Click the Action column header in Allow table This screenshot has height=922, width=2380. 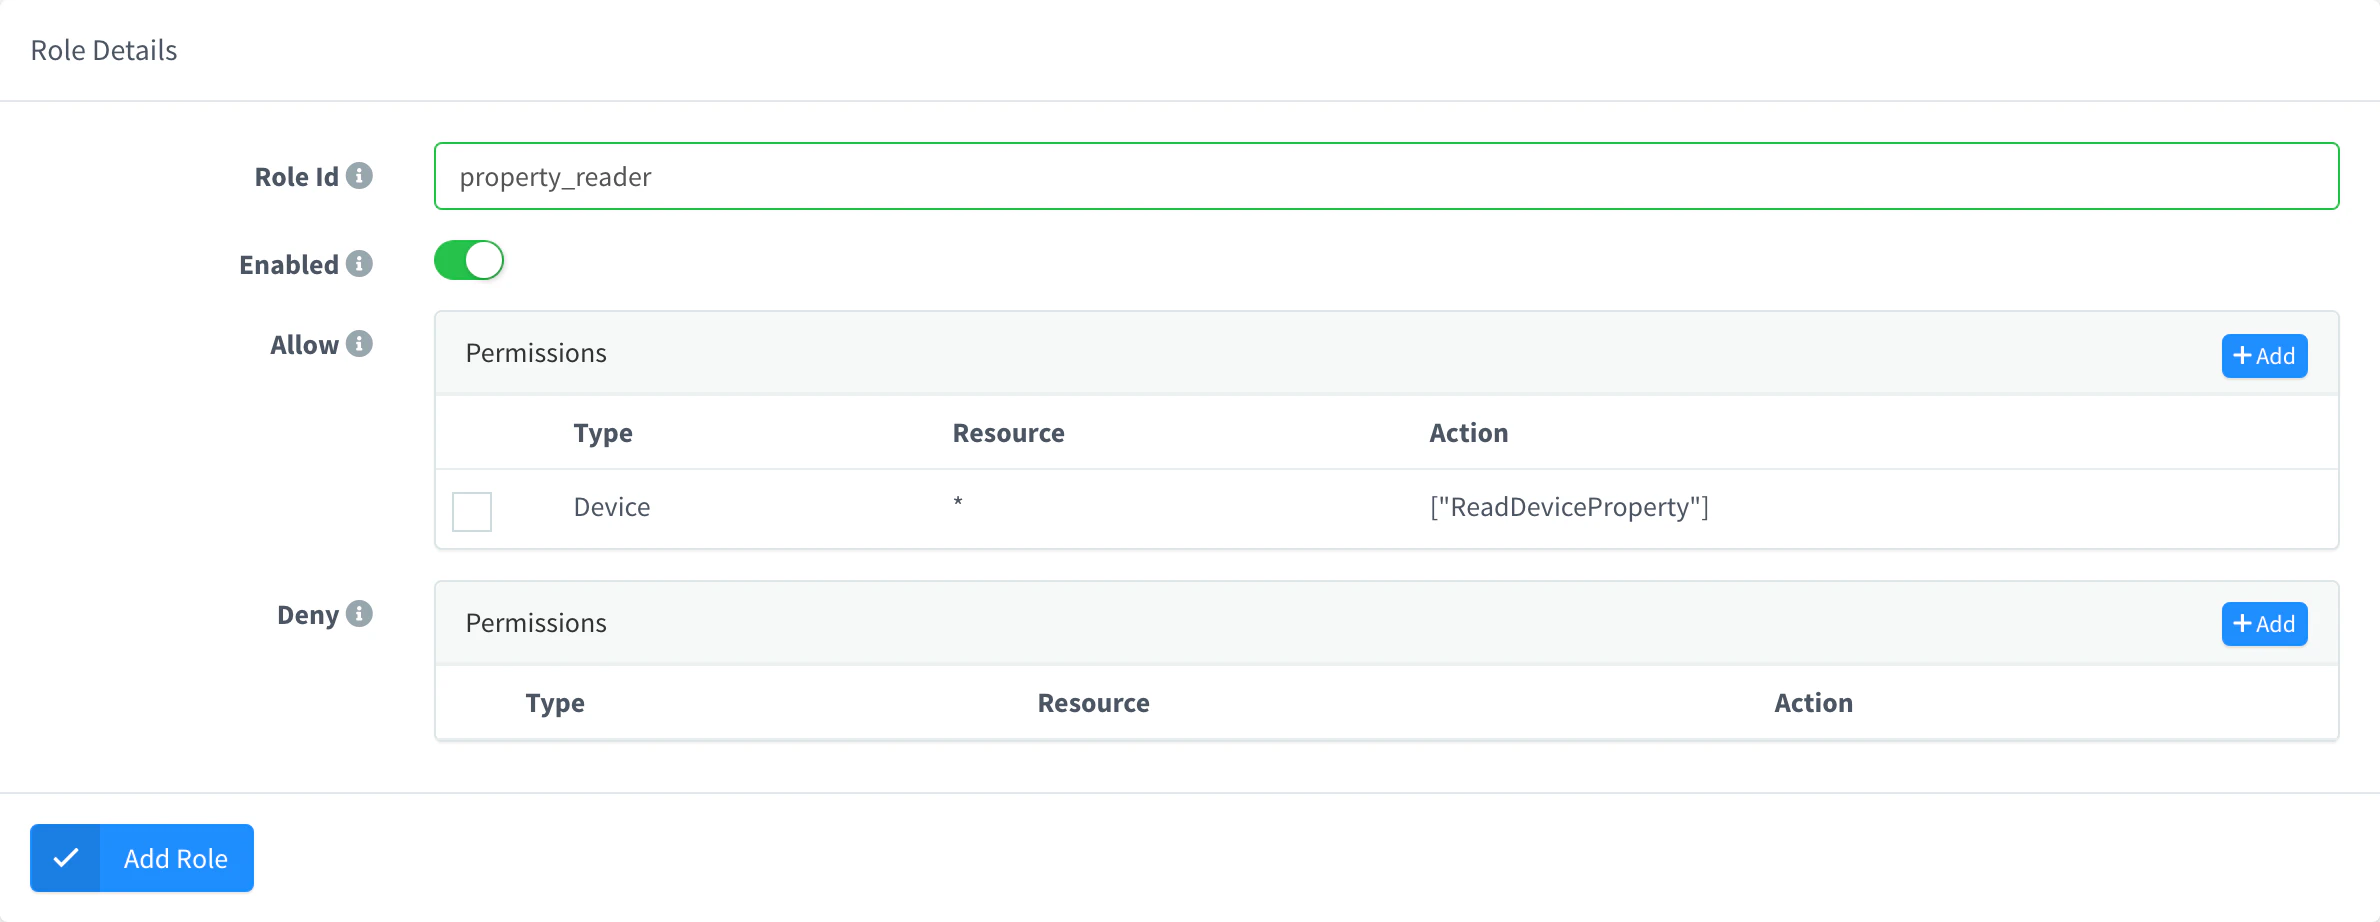click(1469, 433)
